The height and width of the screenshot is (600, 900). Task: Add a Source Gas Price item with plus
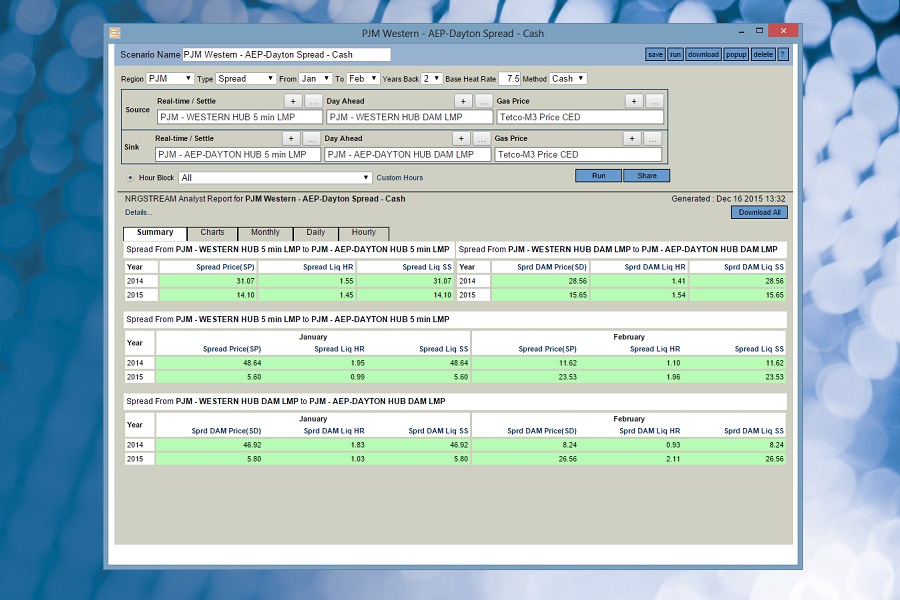pos(634,101)
